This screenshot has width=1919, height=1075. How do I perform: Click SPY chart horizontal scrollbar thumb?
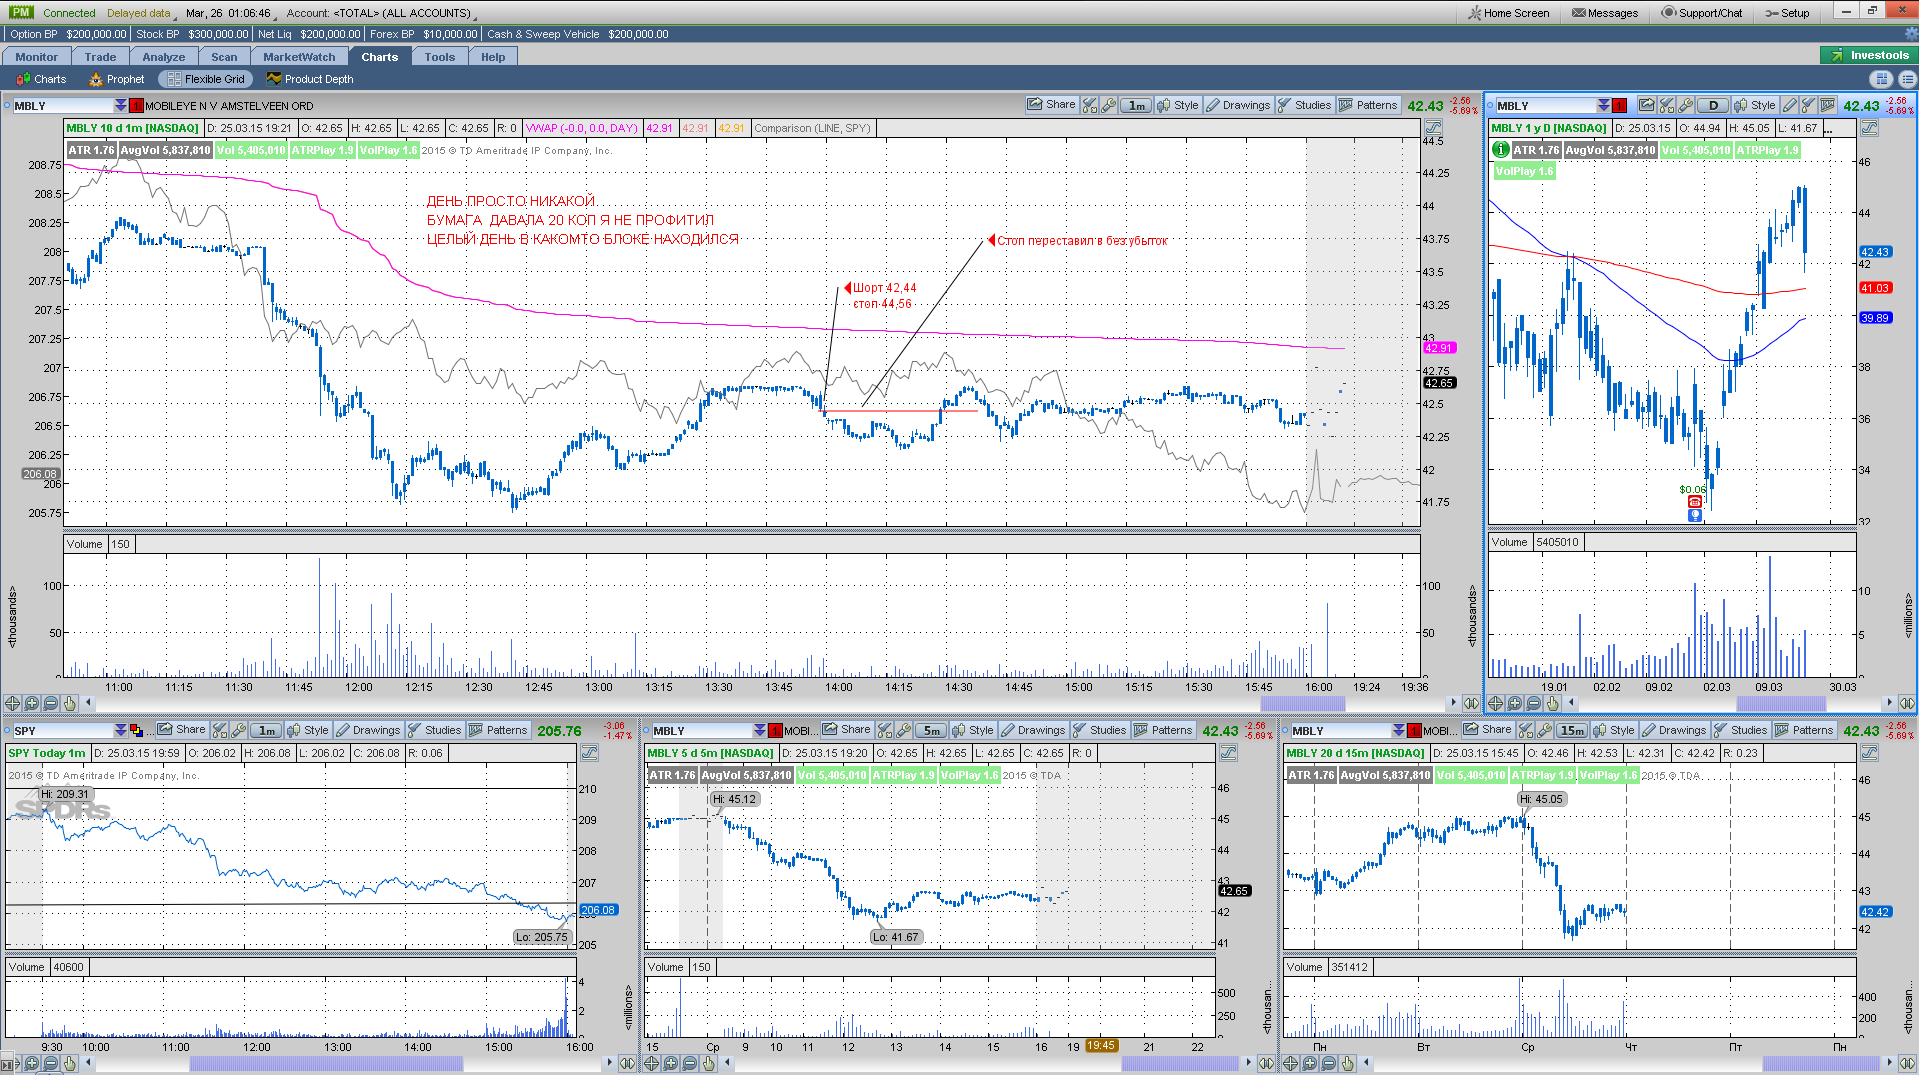(x=326, y=1063)
